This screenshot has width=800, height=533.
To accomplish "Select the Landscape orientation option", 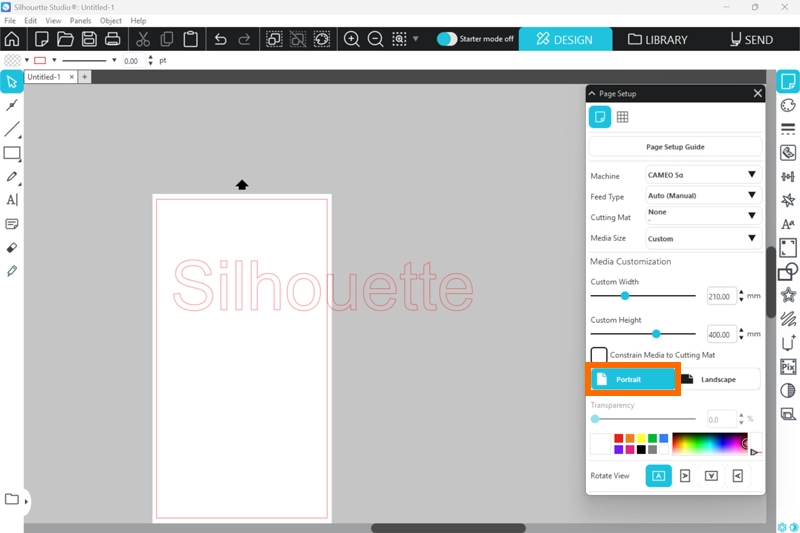I will tap(718, 379).
